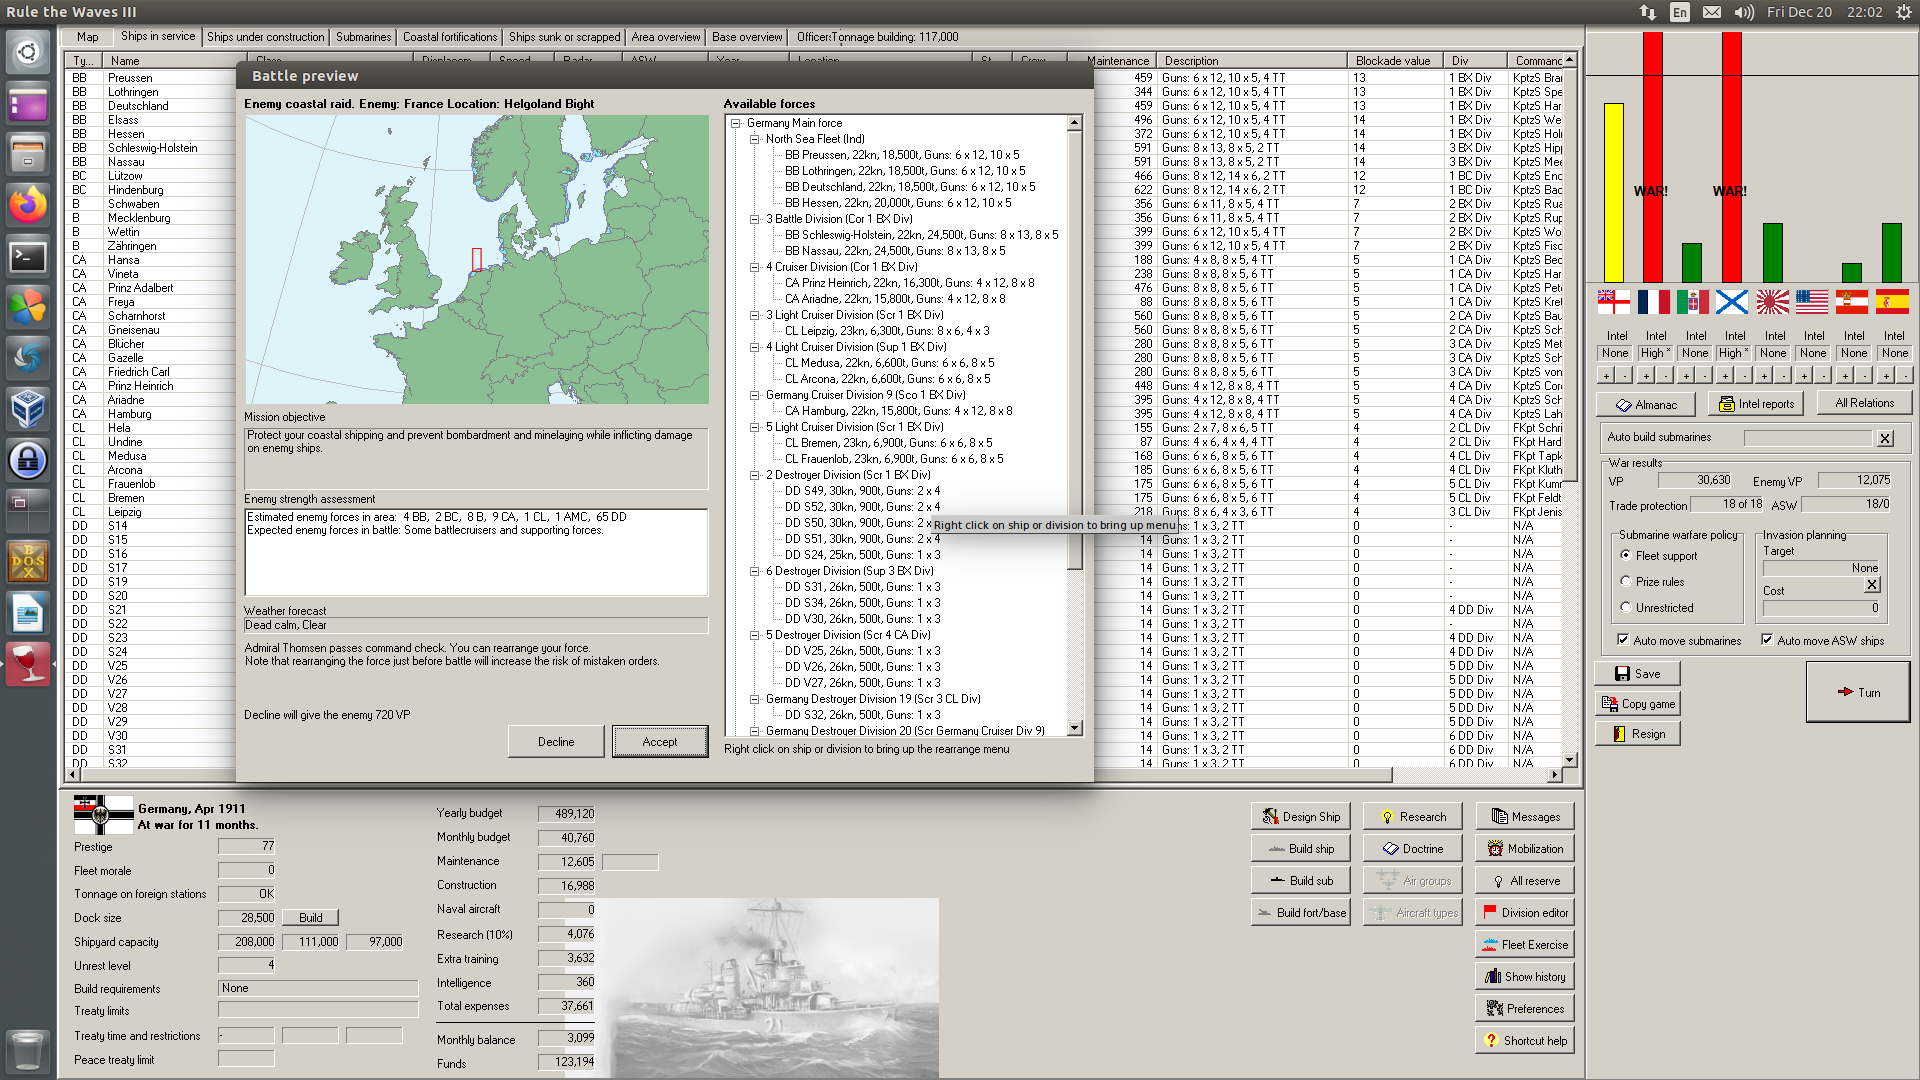Select Unrestricted submarine warfare
This screenshot has width=1920, height=1080.
(1626, 607)
